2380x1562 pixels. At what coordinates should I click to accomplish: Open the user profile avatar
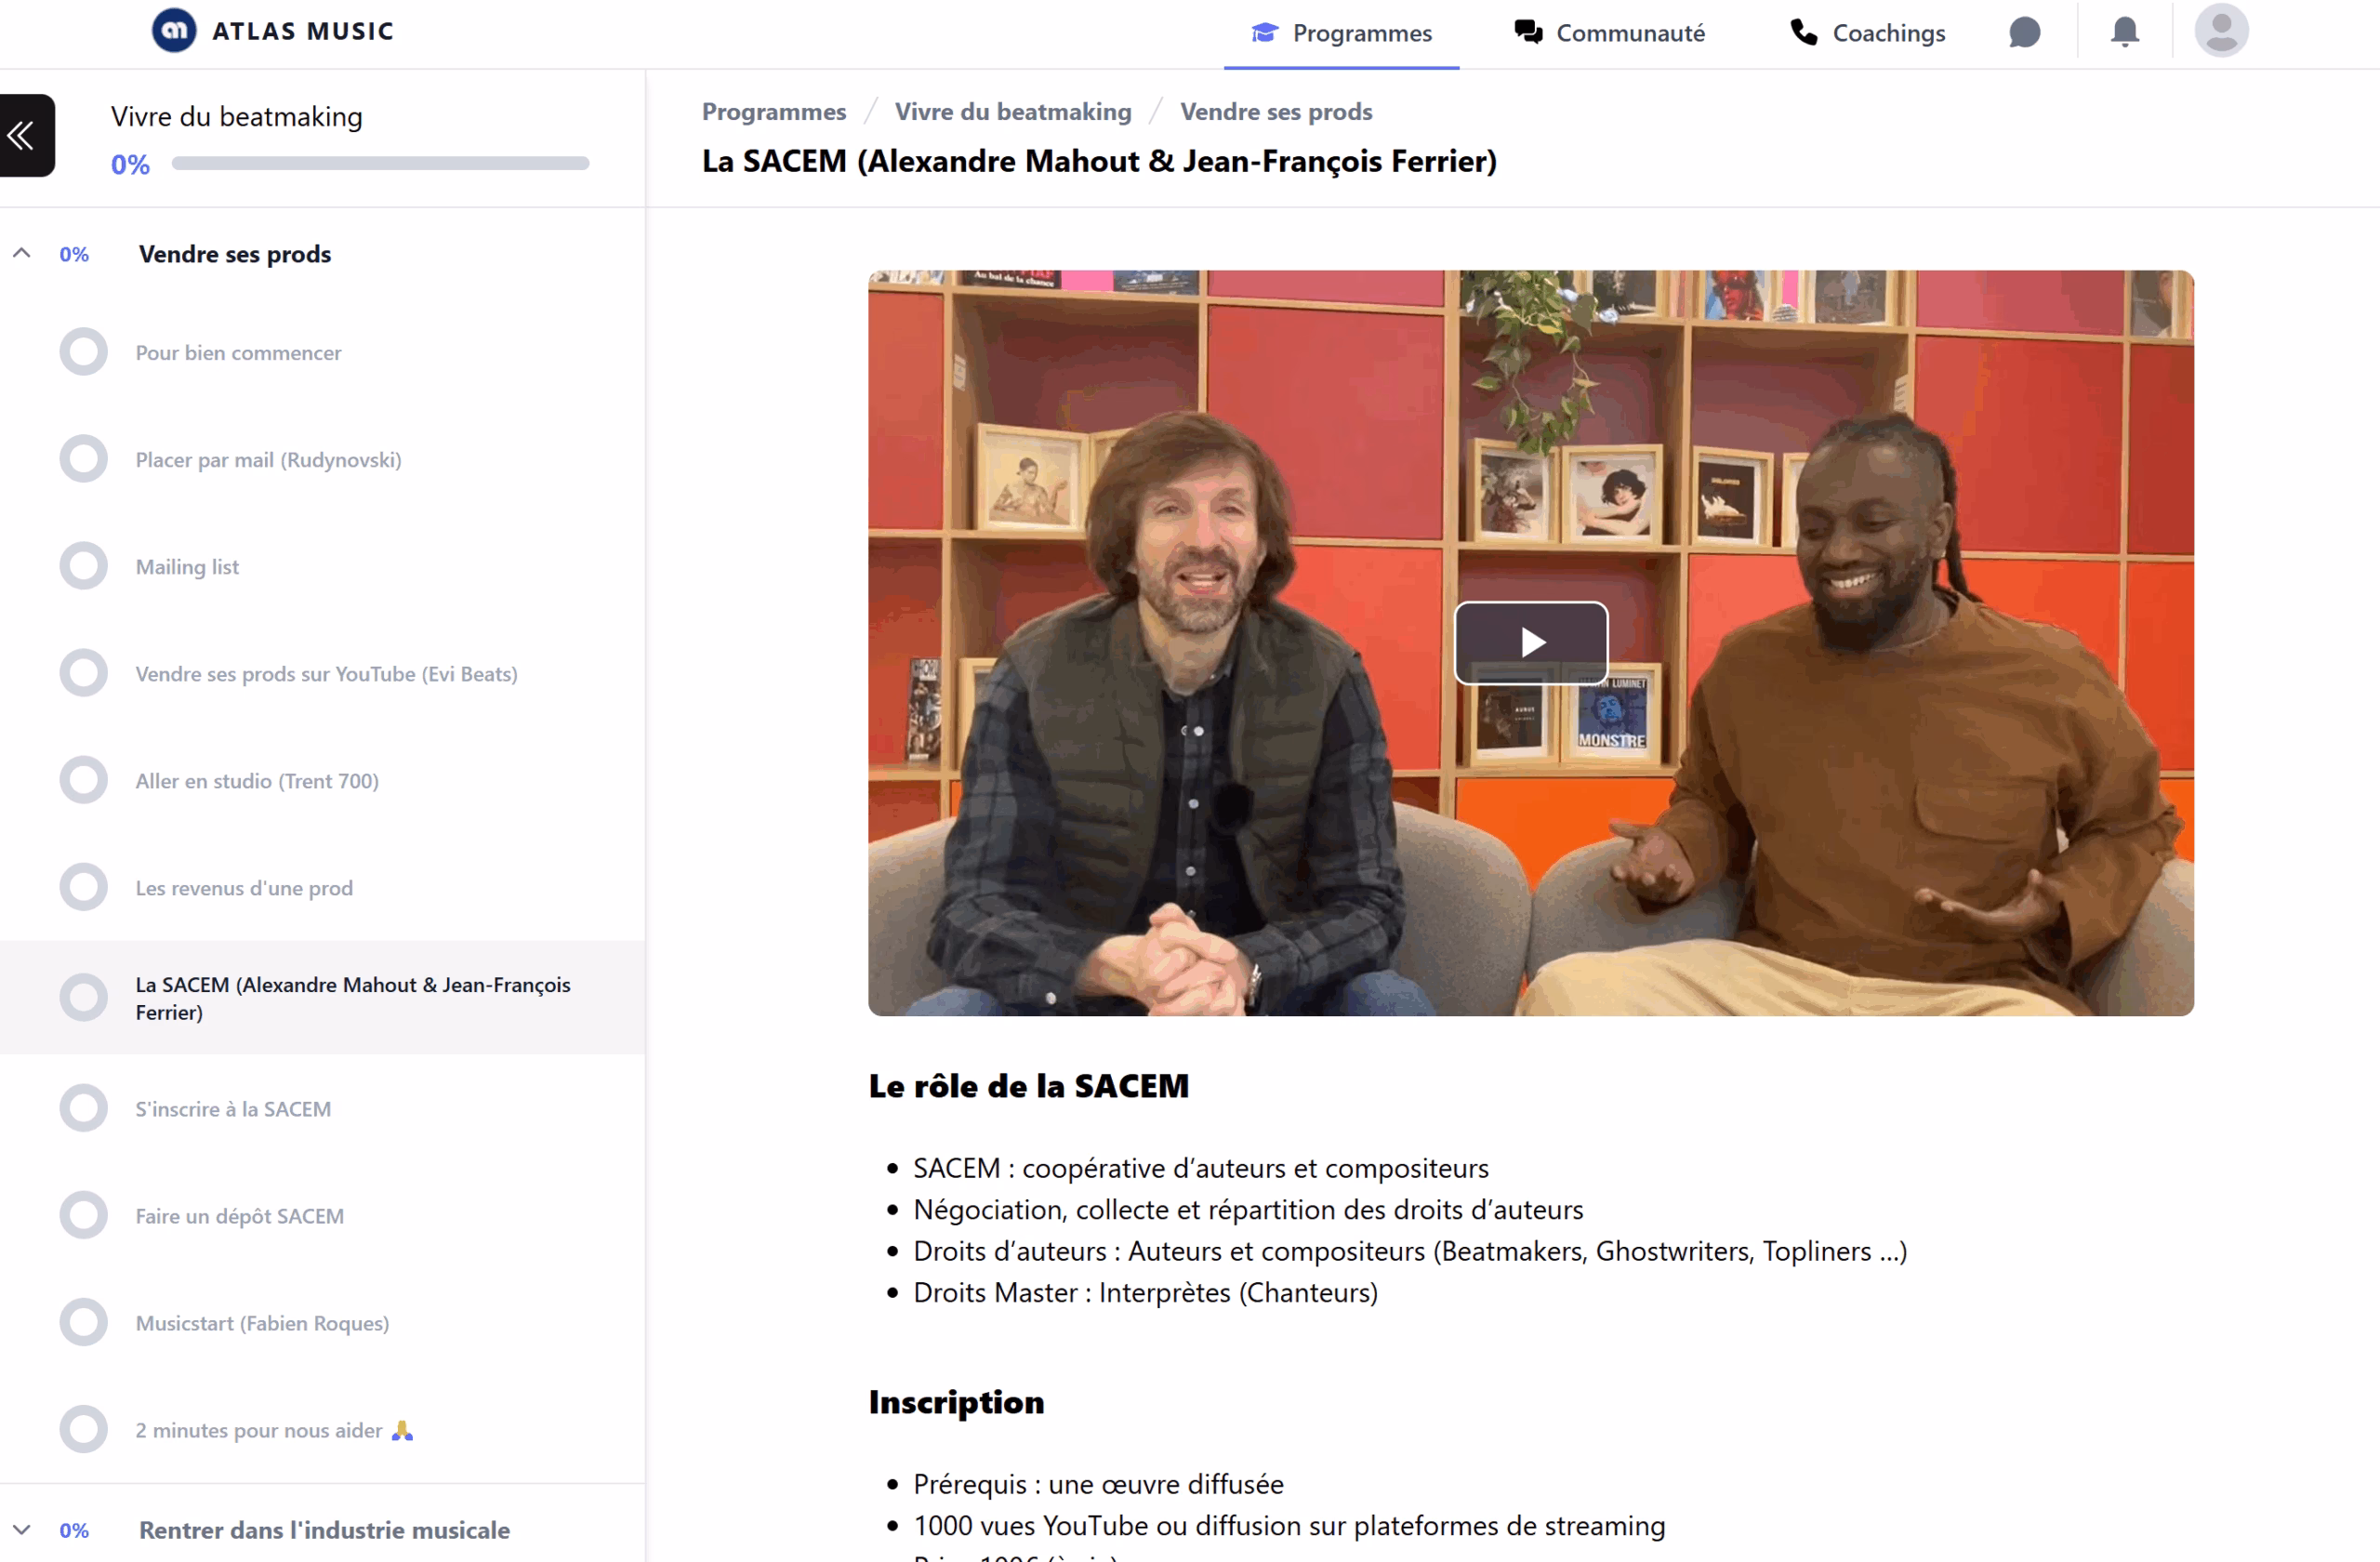tap(2220, 30)
